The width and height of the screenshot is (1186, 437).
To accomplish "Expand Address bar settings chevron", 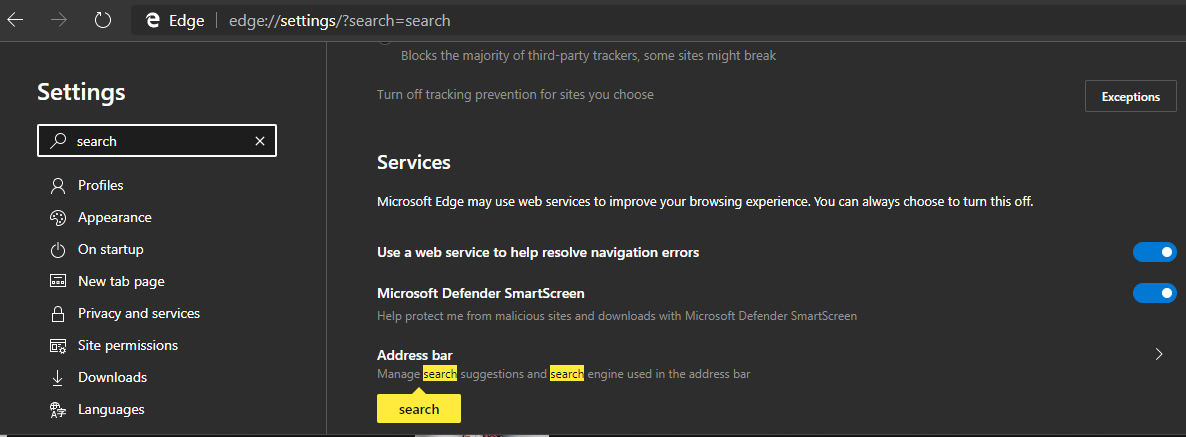I will [x=1159, y=354].
